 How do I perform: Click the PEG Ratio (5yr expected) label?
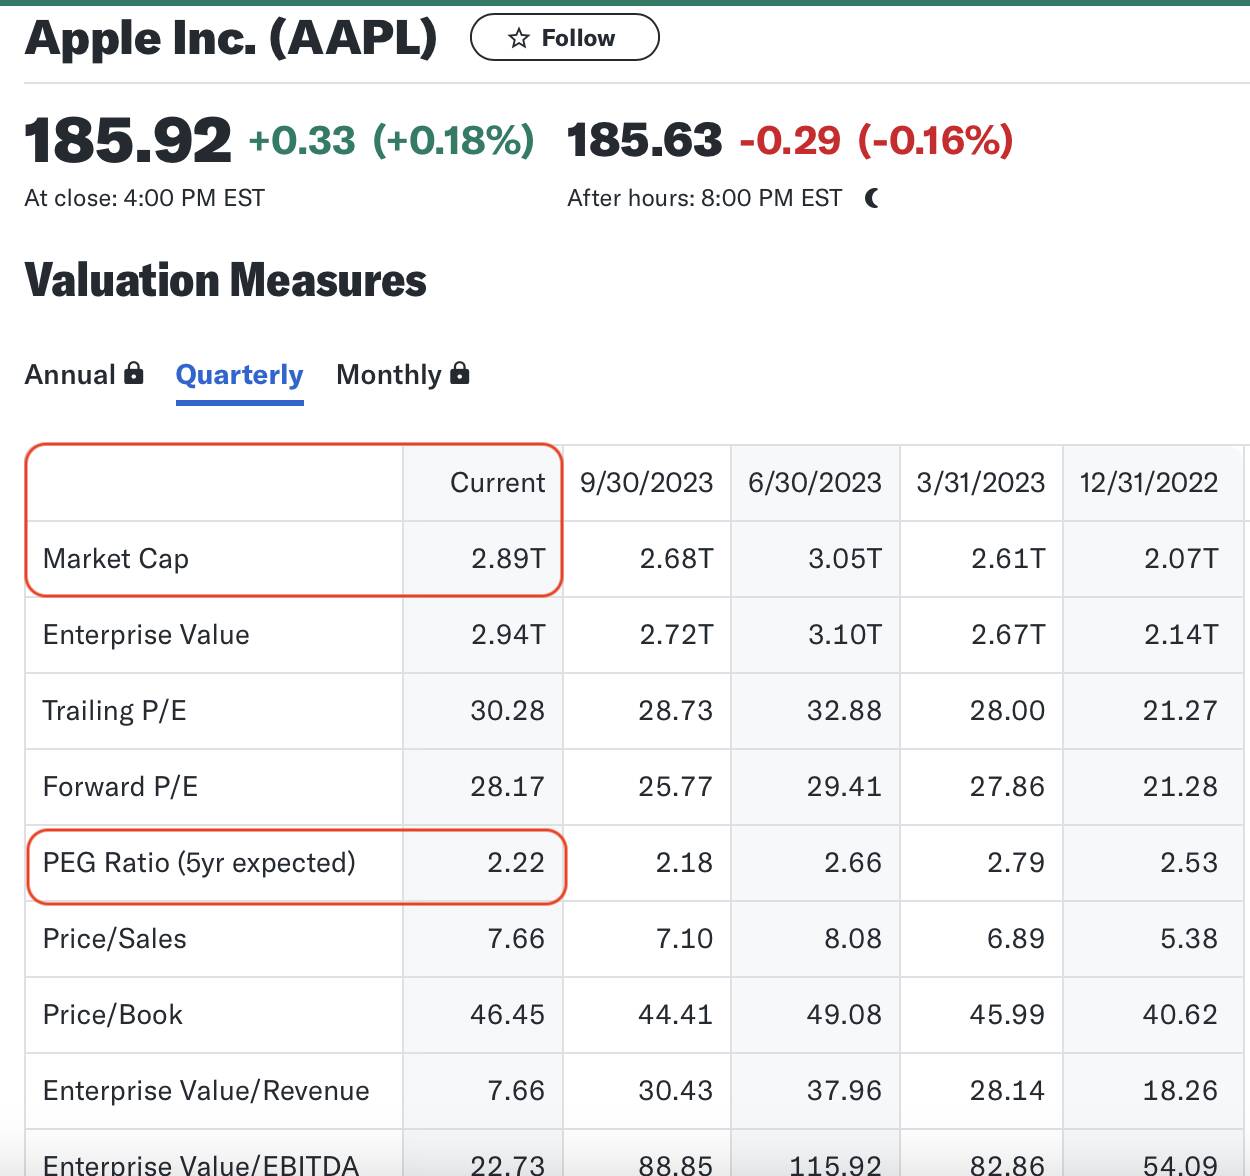(199, 863)
